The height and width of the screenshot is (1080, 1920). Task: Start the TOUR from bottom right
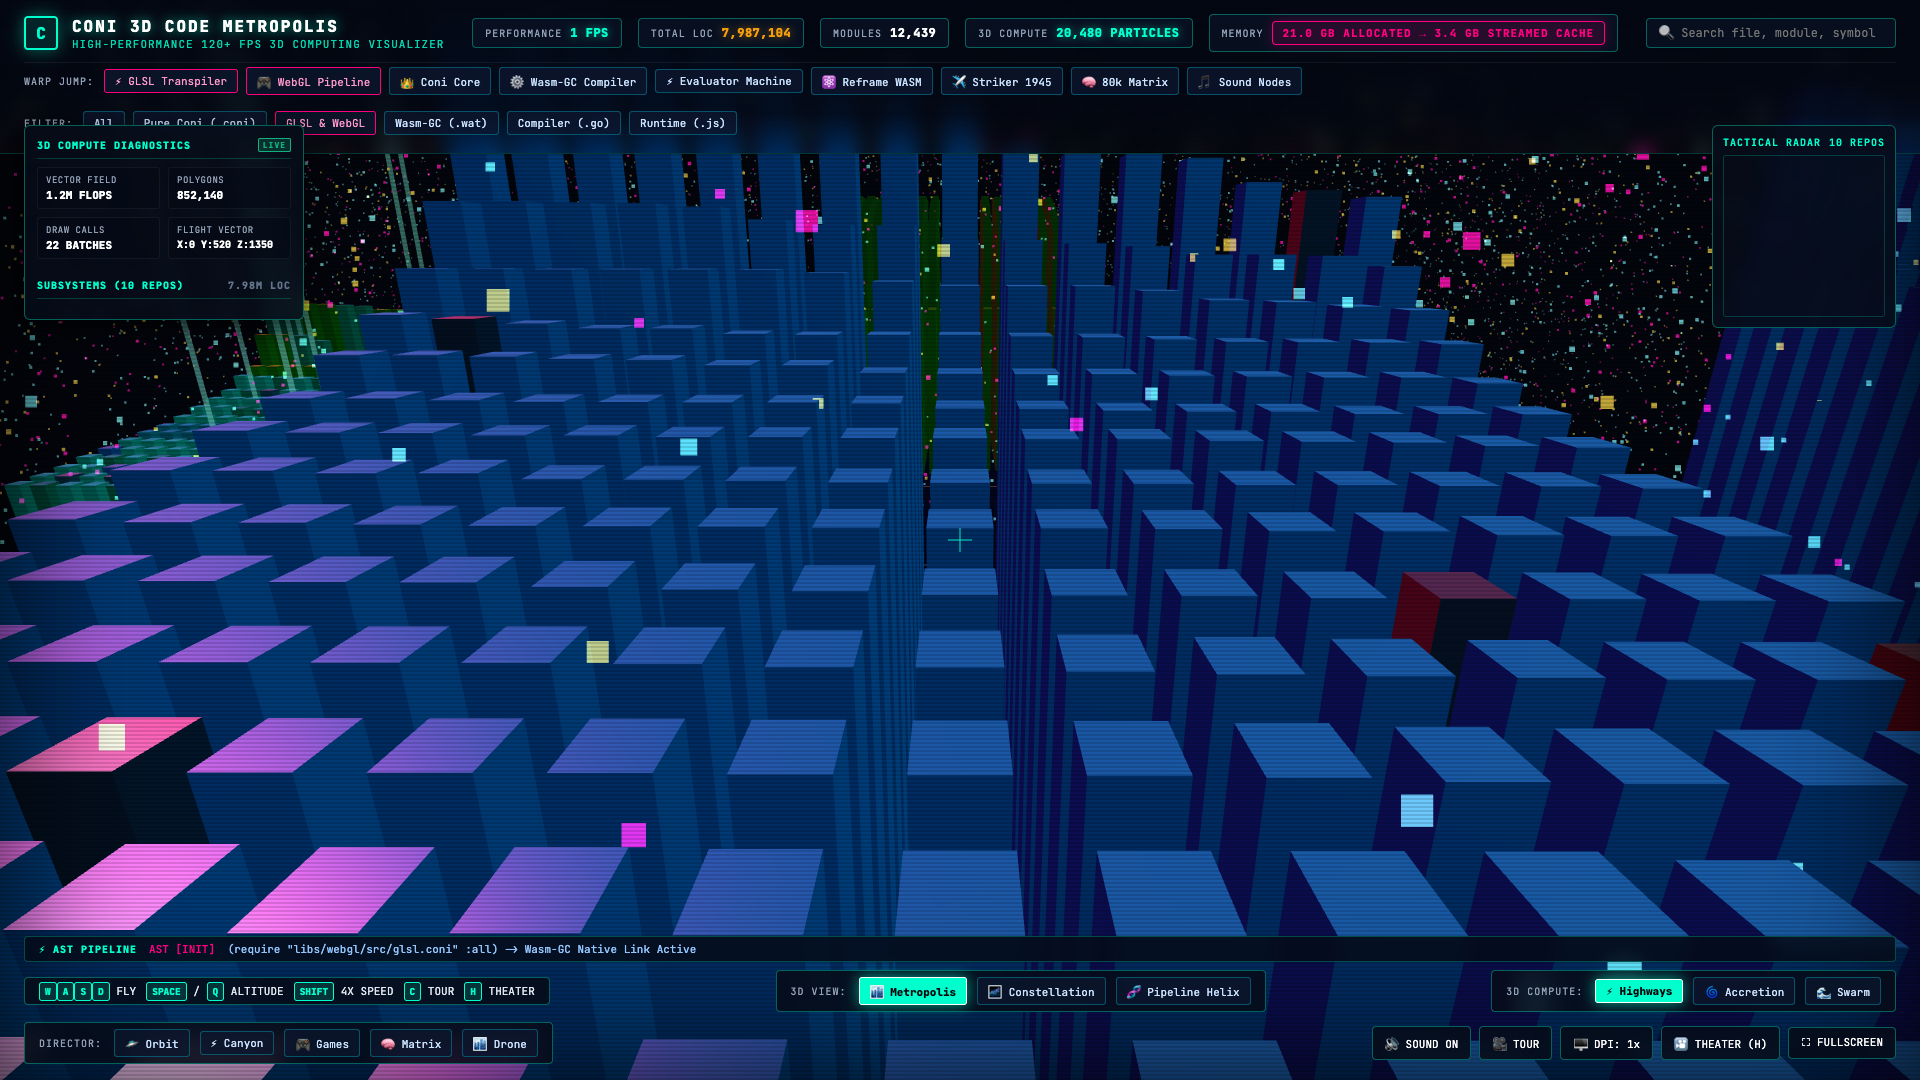tap(1515, 1044)
